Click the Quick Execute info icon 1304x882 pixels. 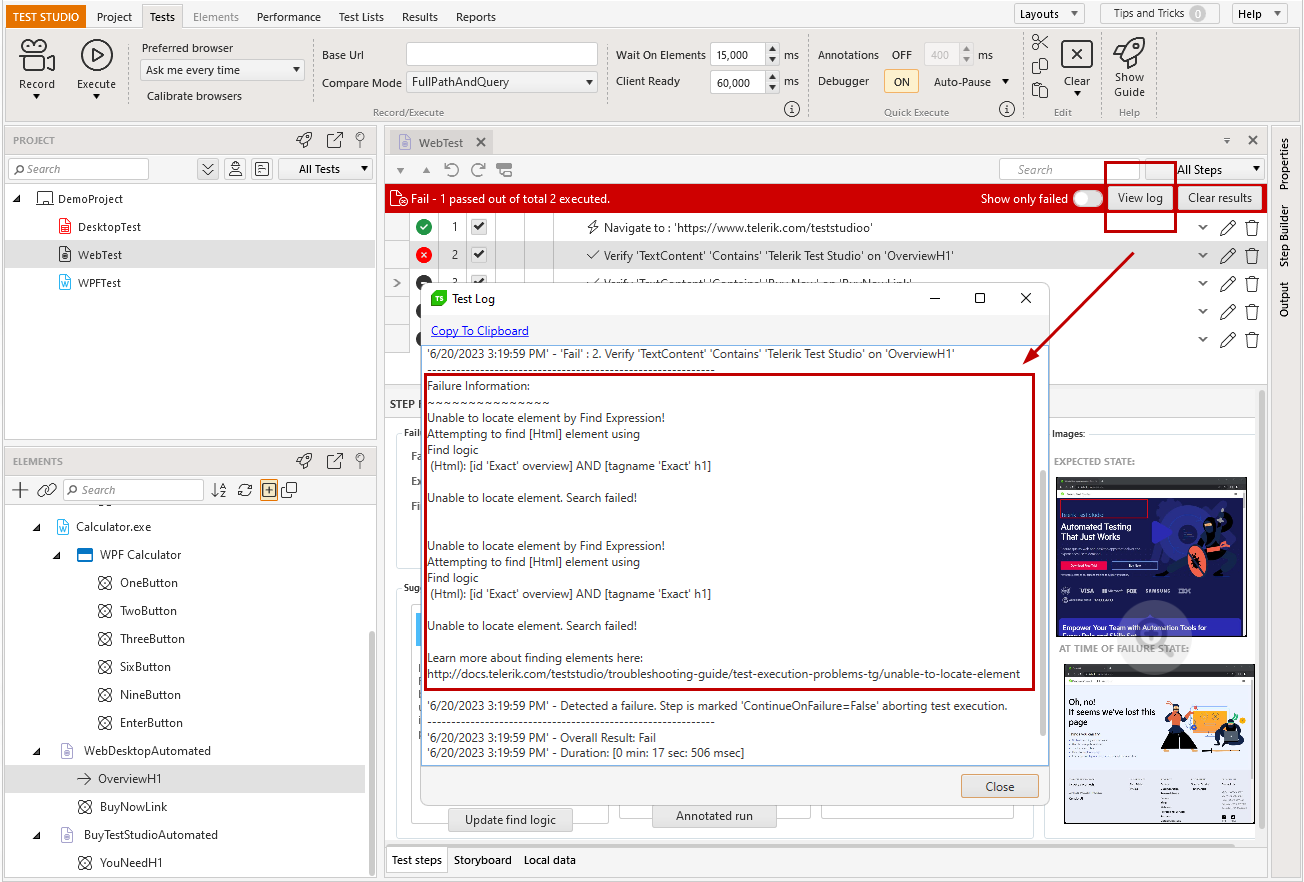[1007, 109]
